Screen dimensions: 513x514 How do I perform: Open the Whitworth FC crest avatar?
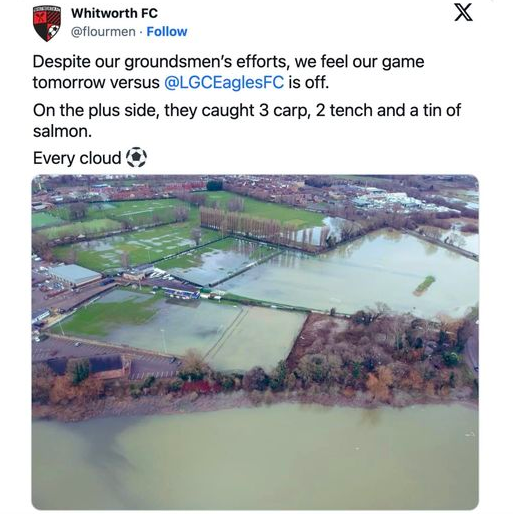(x=47, y=23)
